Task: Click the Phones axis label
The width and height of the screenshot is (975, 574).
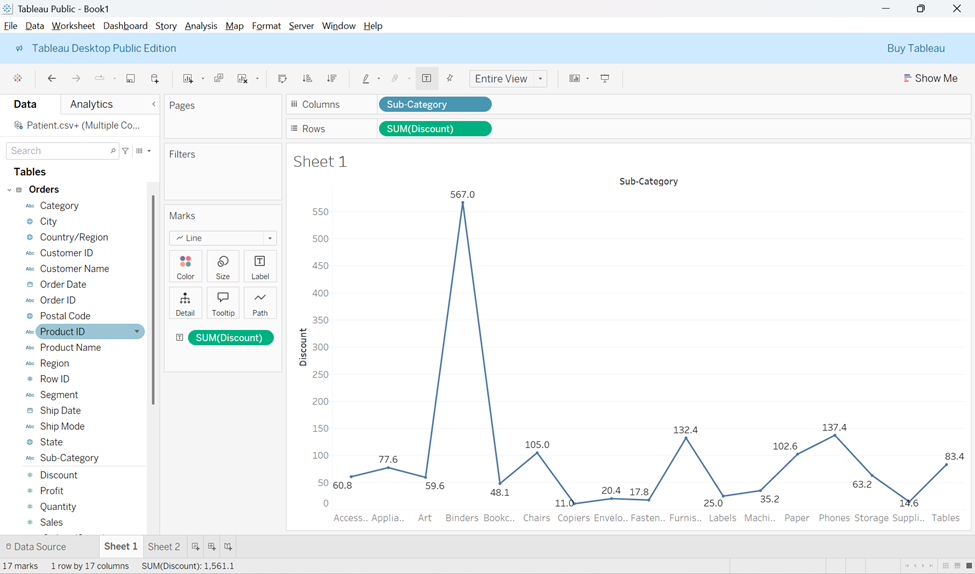Action: coord(834,518)
